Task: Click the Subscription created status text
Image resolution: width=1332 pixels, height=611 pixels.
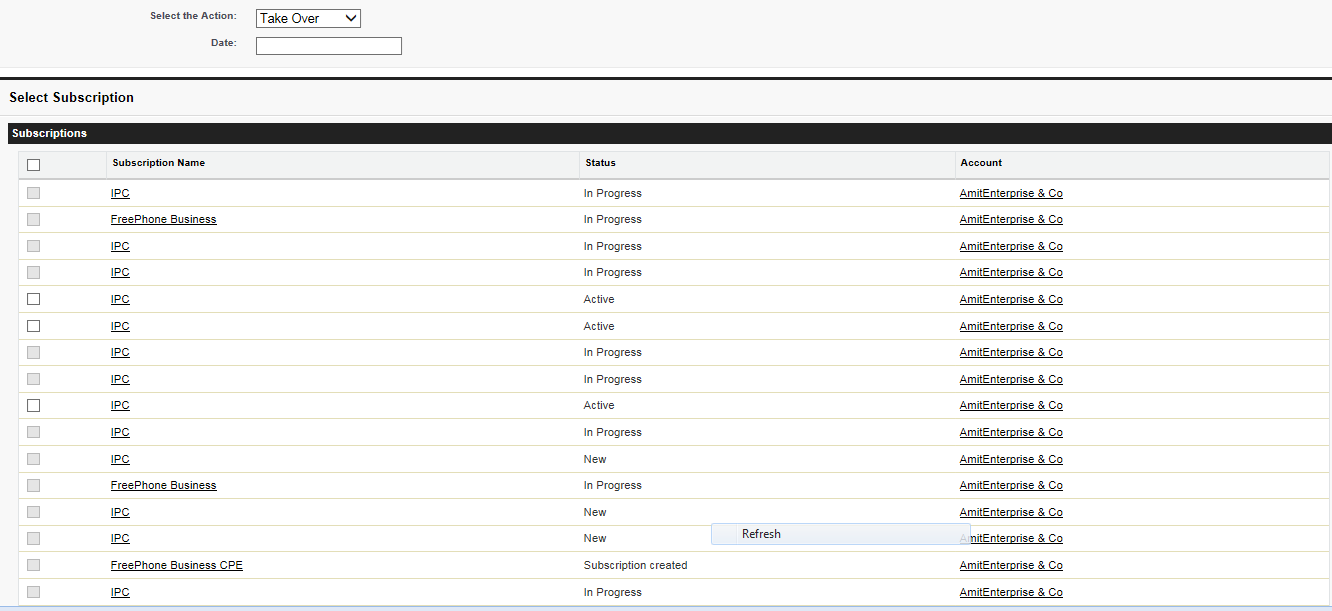Action: pos(635,565)
